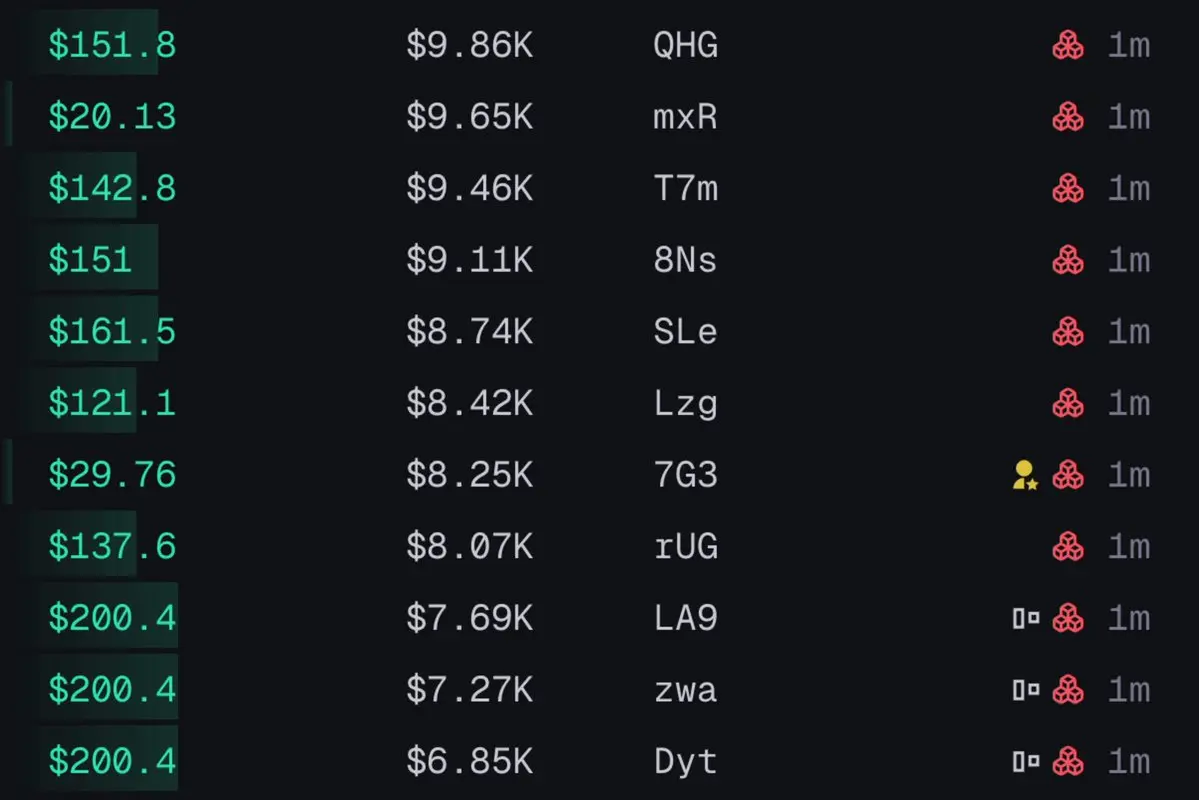This screenshot has height=800, width=1199.
Task: Click the red cubes icon in mxR row
Action: click(x=1067, y=117)
